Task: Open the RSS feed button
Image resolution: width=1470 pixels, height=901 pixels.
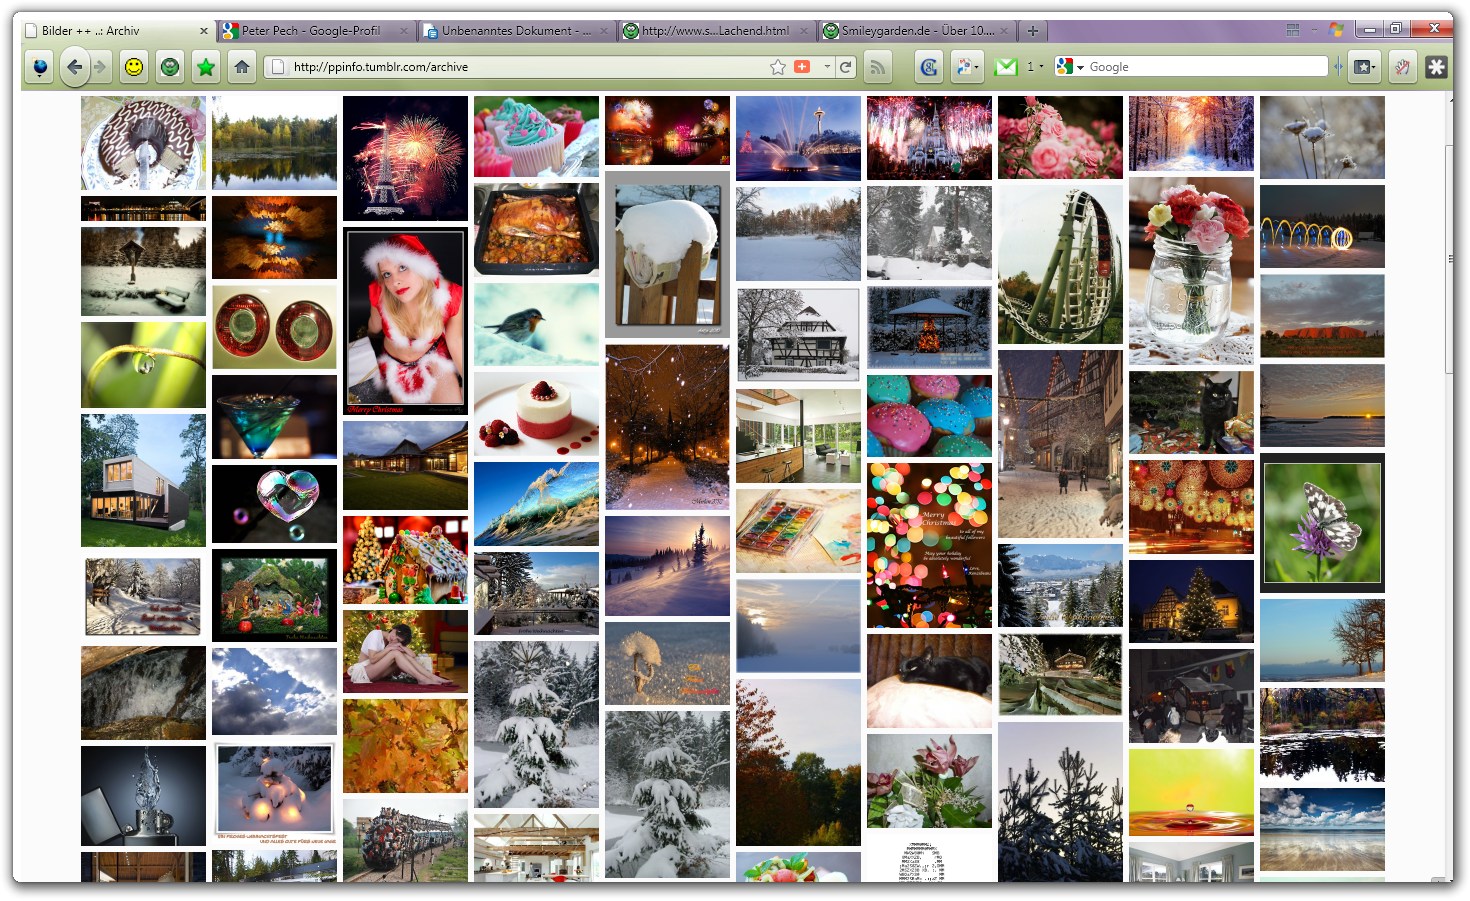Action: [x=877, y=67]
